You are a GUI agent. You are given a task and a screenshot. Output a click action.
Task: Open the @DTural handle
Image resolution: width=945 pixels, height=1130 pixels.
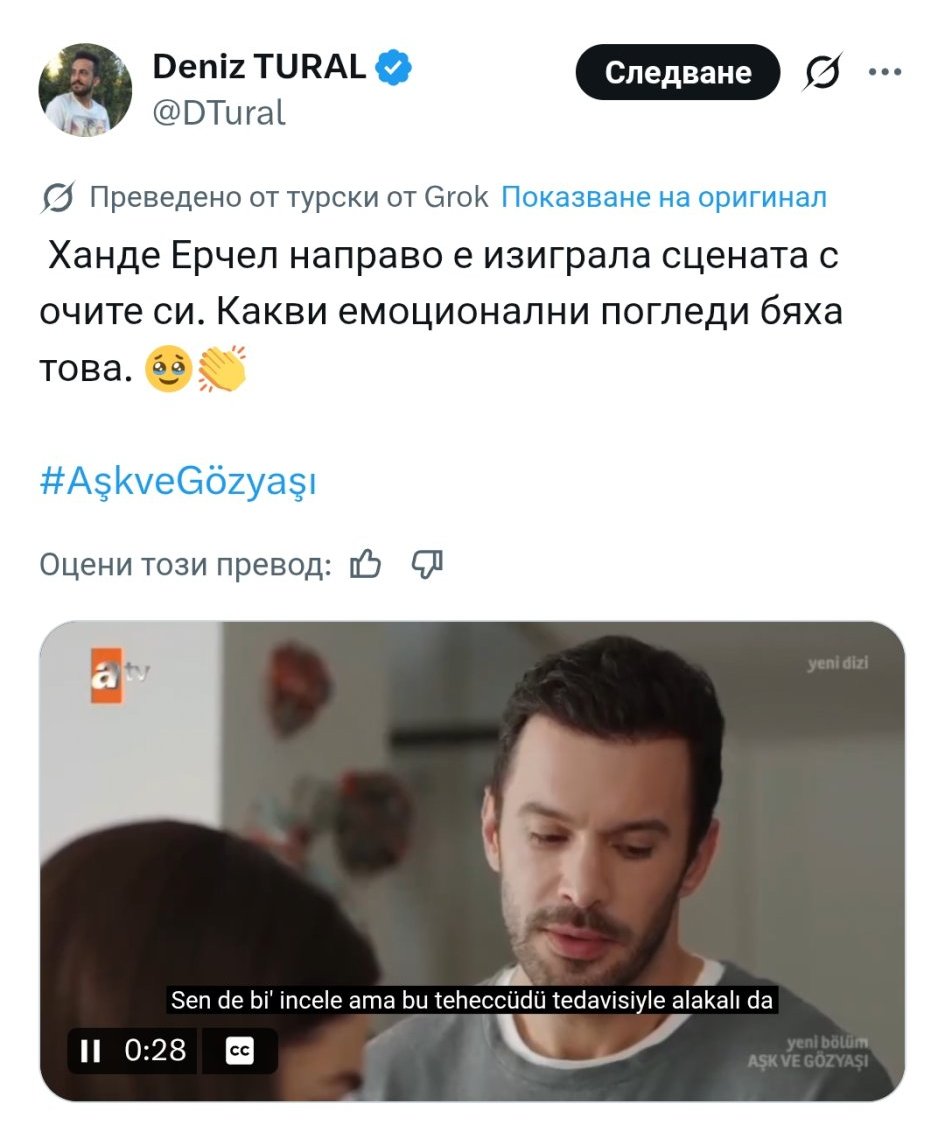coord(219,113)
